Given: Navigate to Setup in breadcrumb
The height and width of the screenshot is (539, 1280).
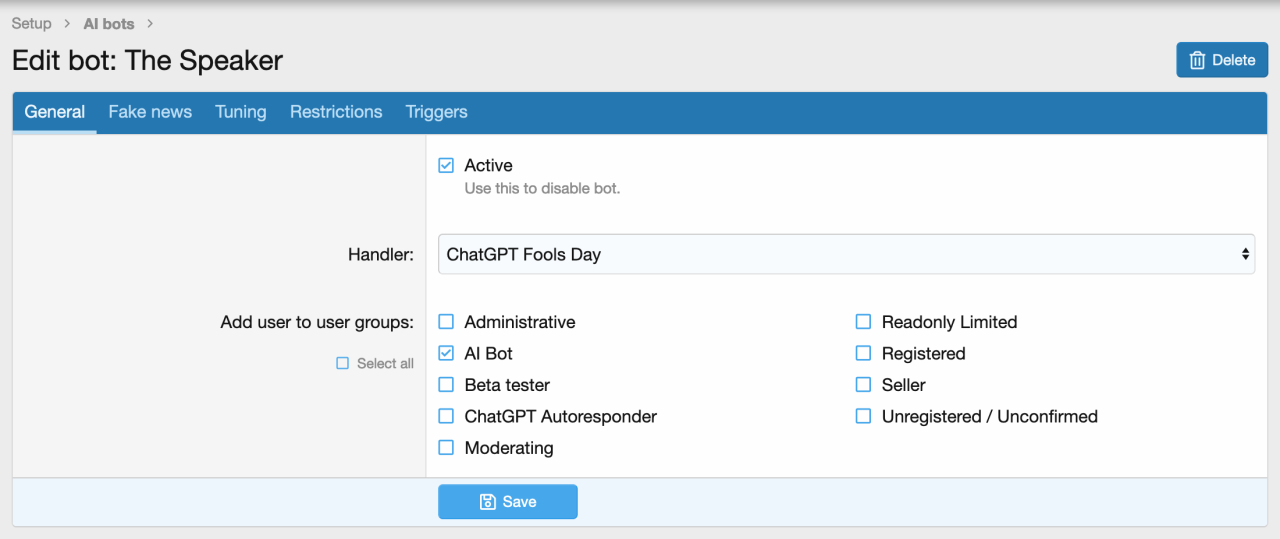Looking at the screenshot, I should point(32,23).
